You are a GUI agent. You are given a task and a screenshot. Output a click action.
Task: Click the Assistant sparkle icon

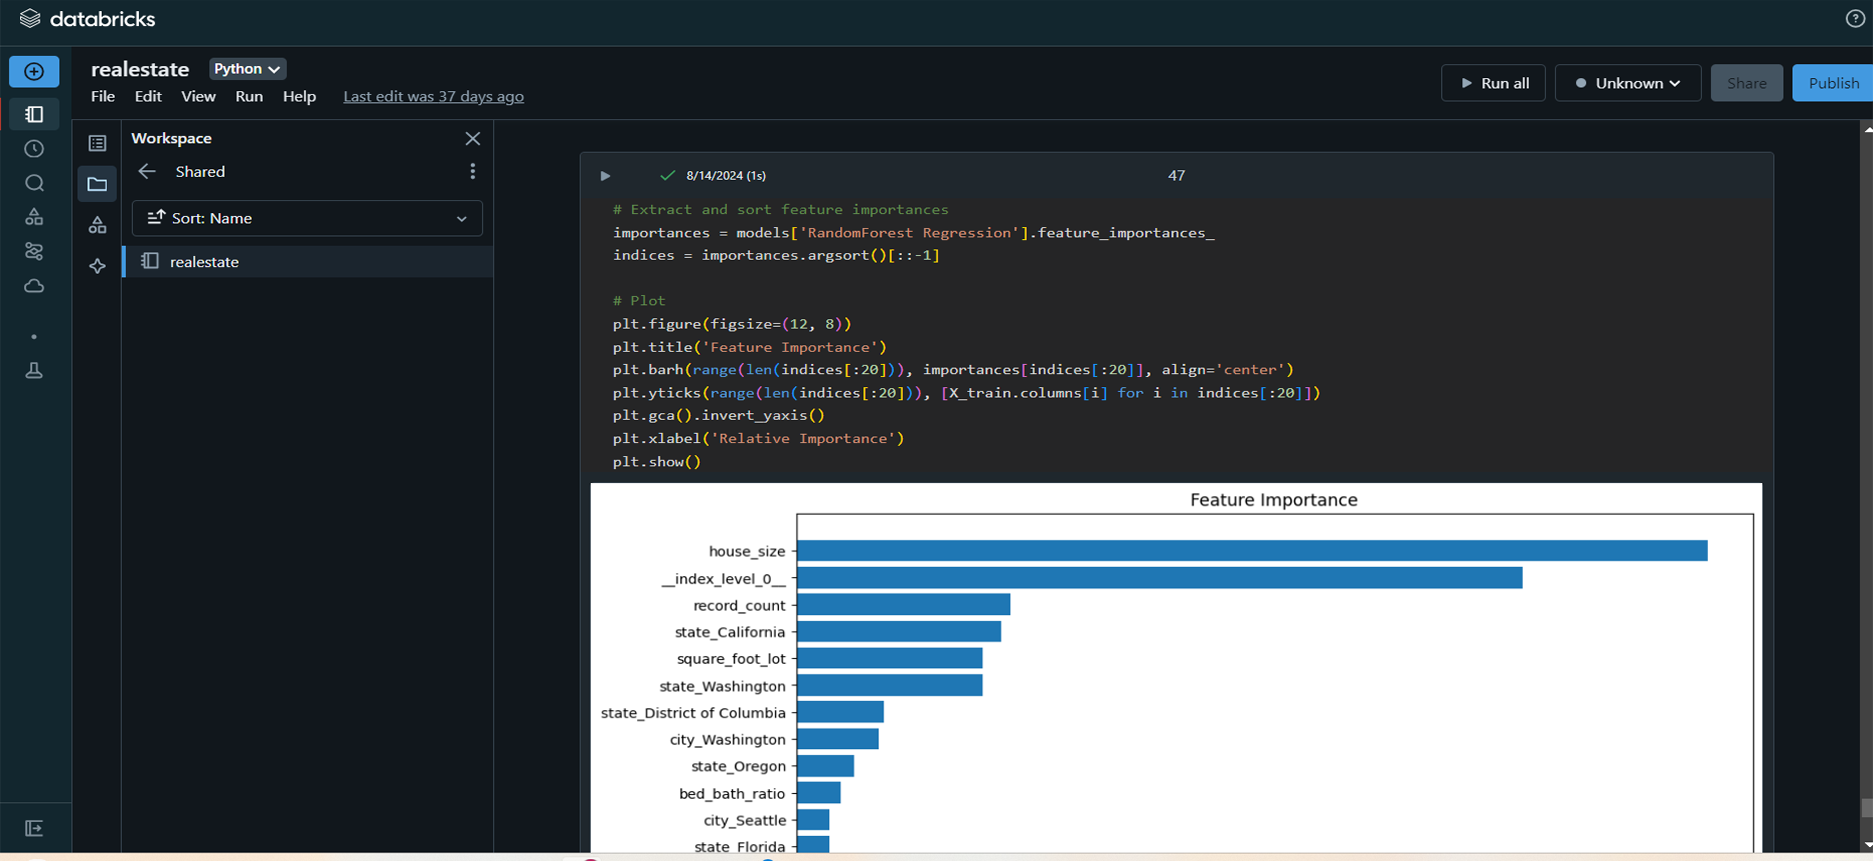click(97, 266)
